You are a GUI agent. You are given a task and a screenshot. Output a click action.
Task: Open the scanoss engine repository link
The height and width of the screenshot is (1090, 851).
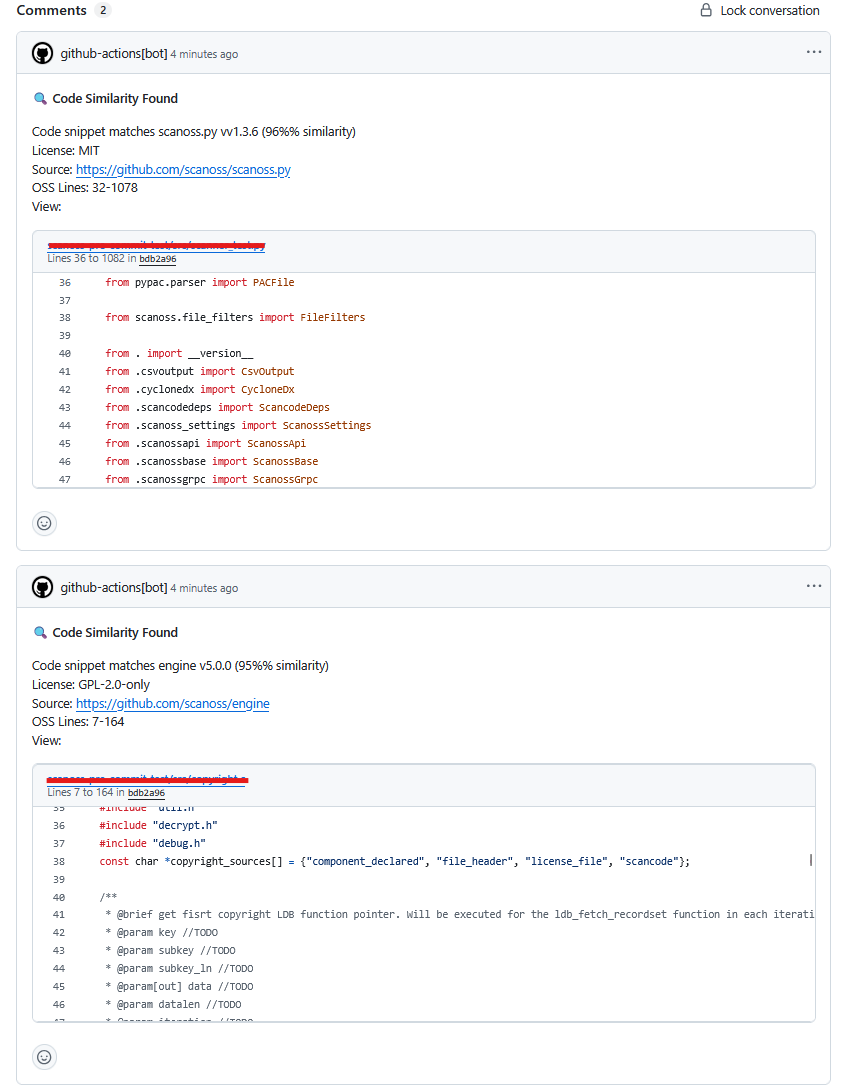tap(172, 703)
